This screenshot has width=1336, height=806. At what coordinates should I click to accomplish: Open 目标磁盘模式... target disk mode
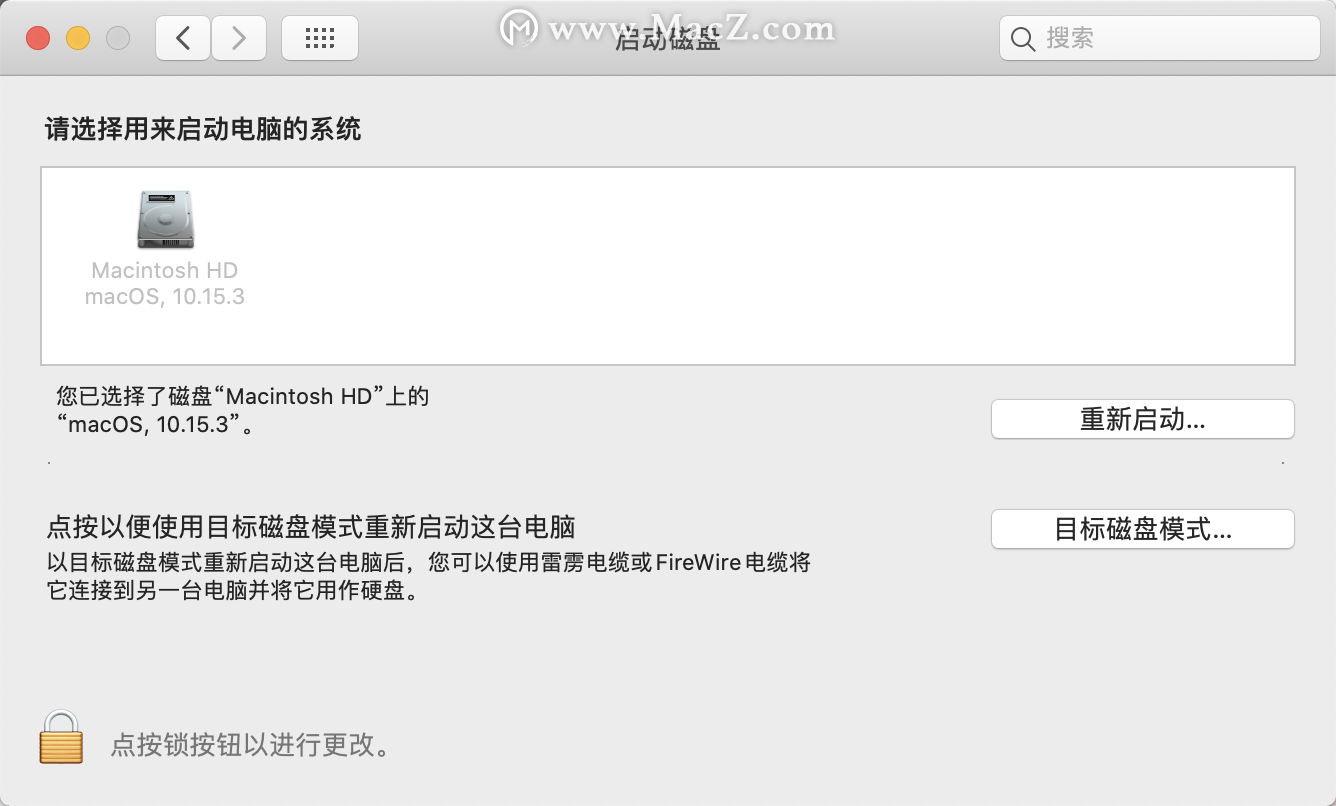[x=1143, y=529]
